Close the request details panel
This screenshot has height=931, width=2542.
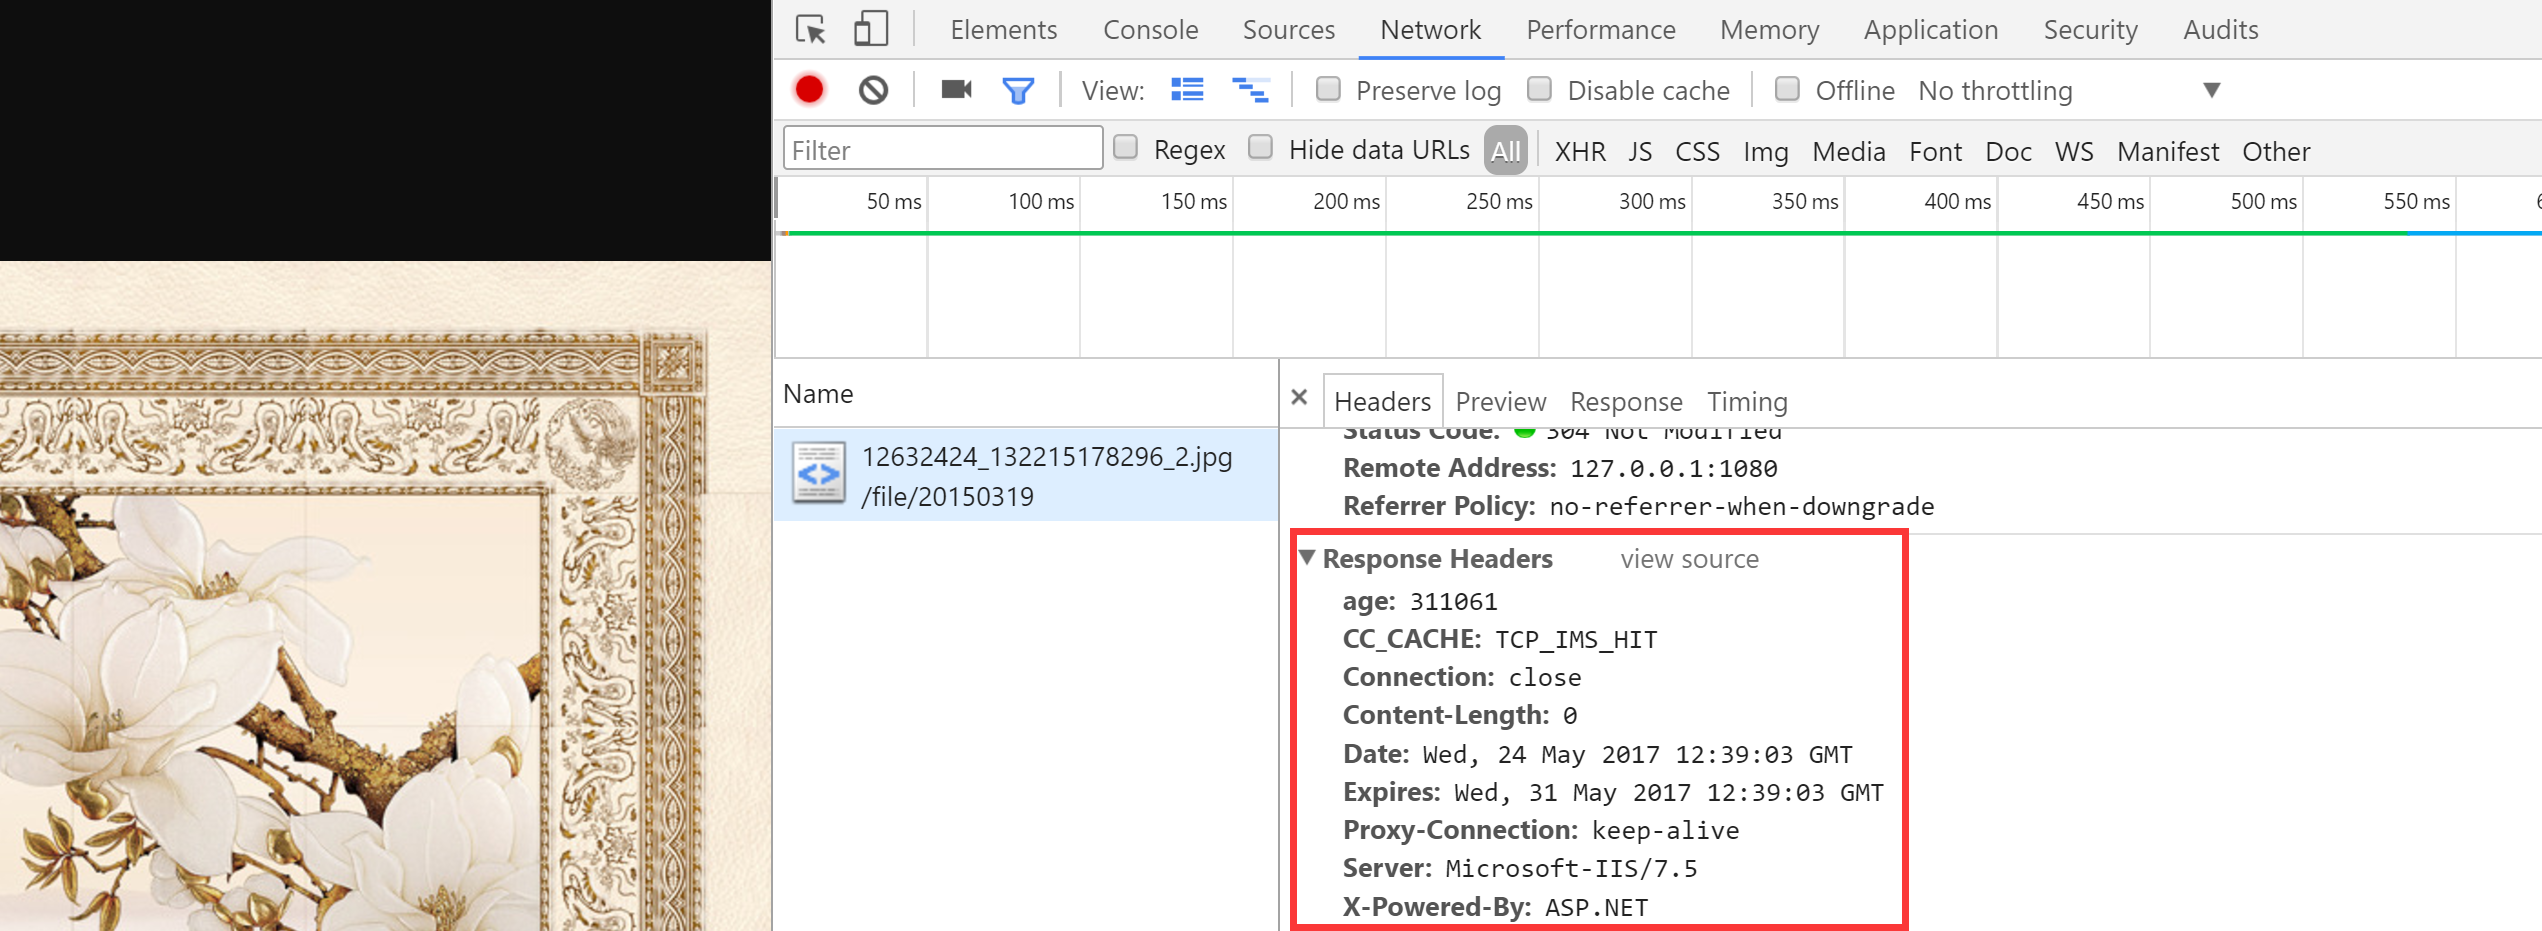(1299, 397)
